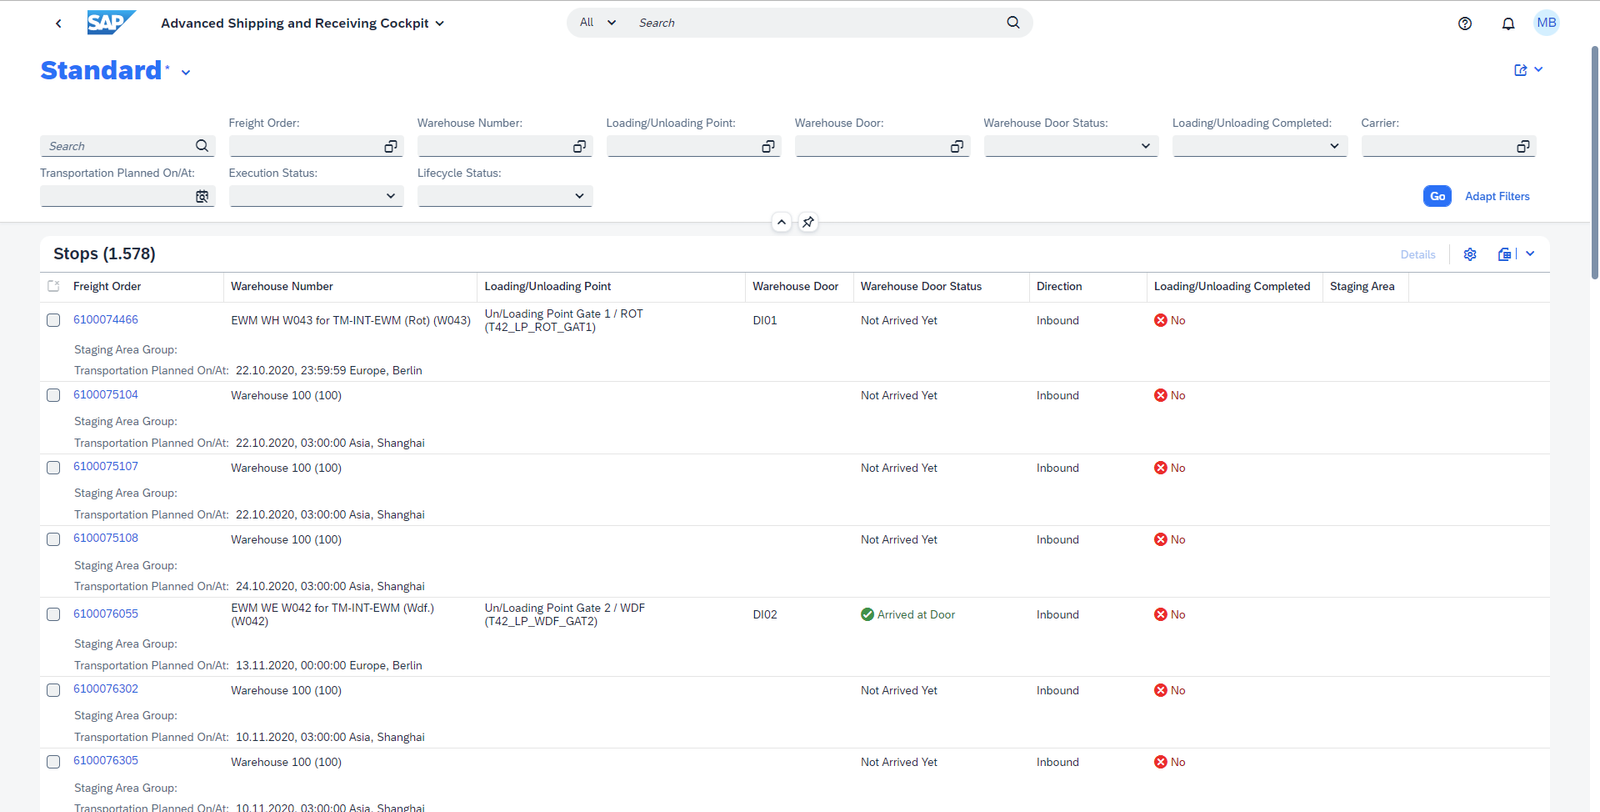Open the export options arrow

click(1530, 254)
